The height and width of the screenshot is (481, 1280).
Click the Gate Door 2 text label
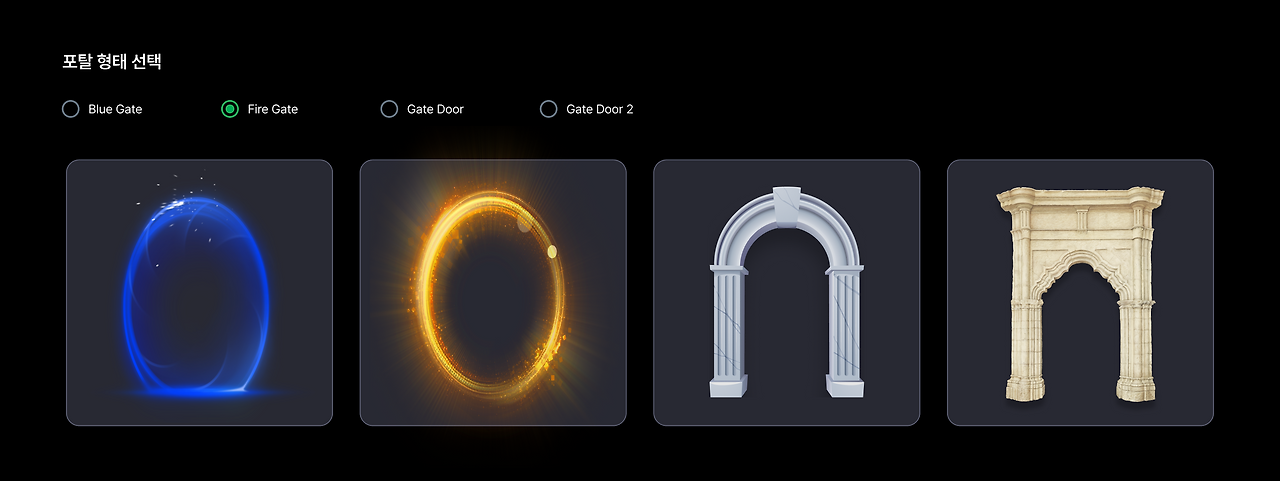click(x=600, y=109)
